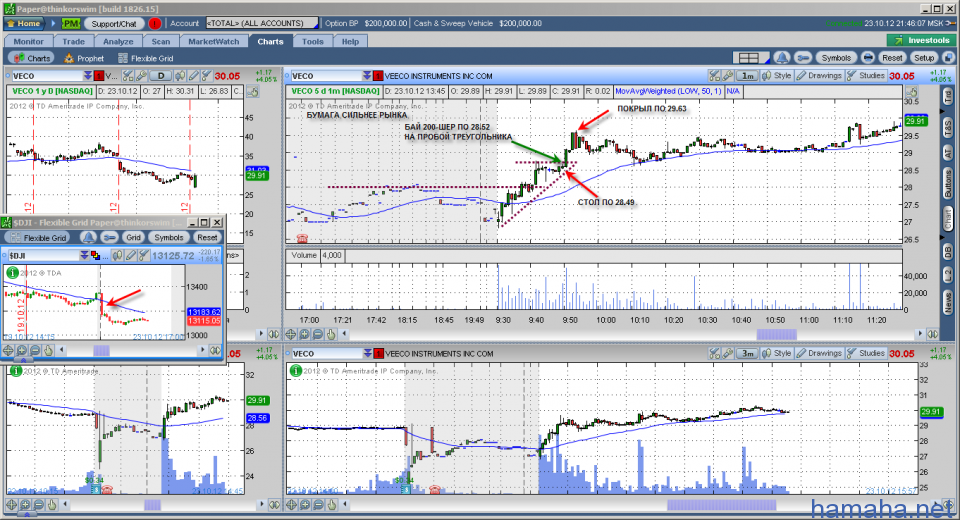The height and width of the screenshot is (520, 960).
Task: Open the Setup menu
Action: pos(924,58)
